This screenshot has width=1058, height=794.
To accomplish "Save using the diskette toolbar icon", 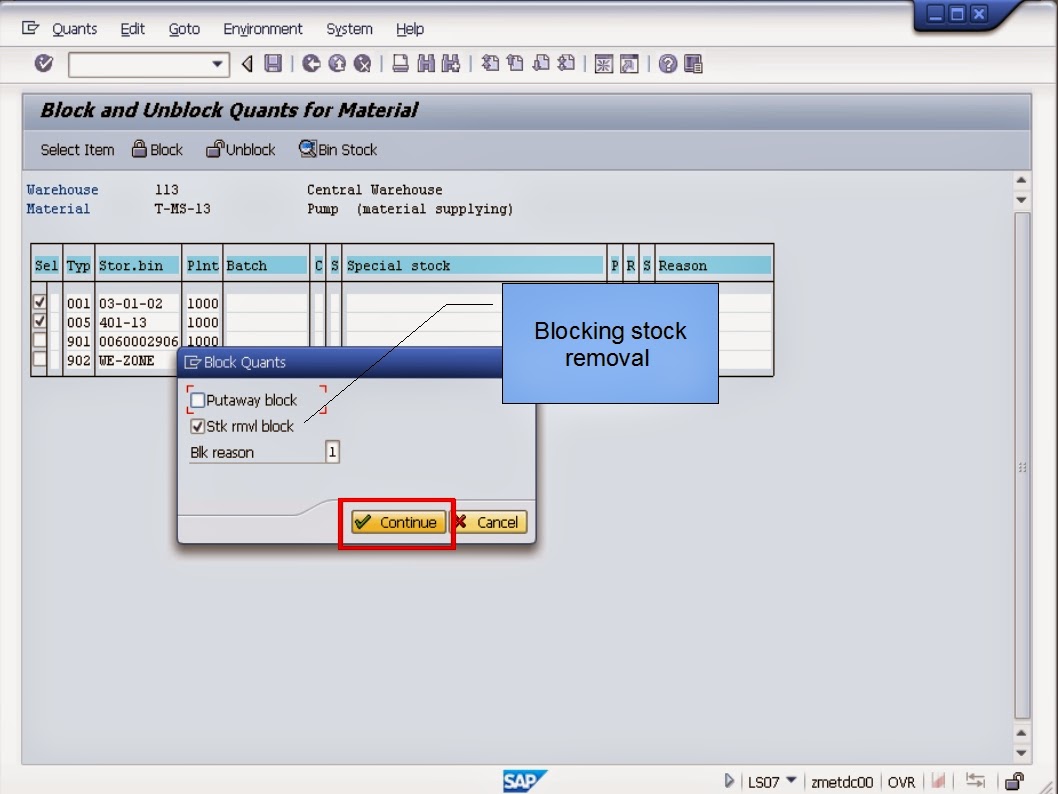I will [x=271, y=64].
